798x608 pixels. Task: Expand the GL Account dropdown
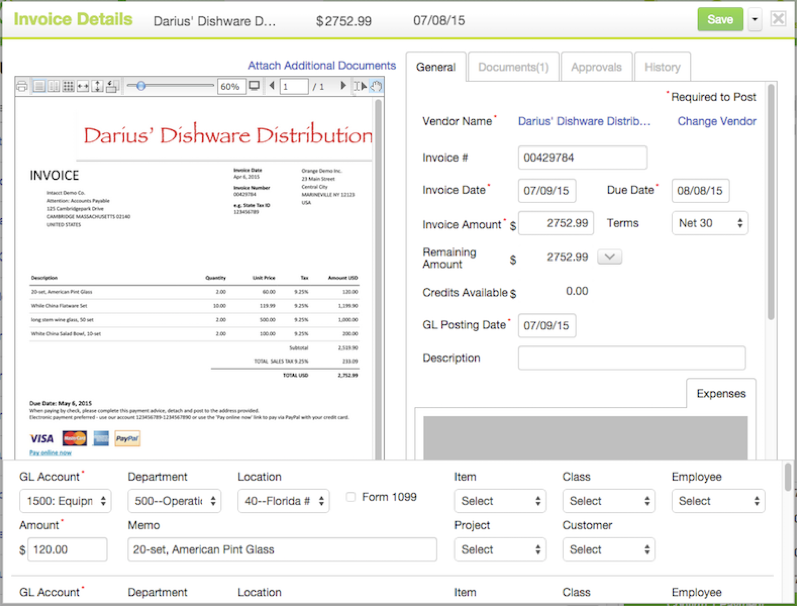(x=65, y=501)
